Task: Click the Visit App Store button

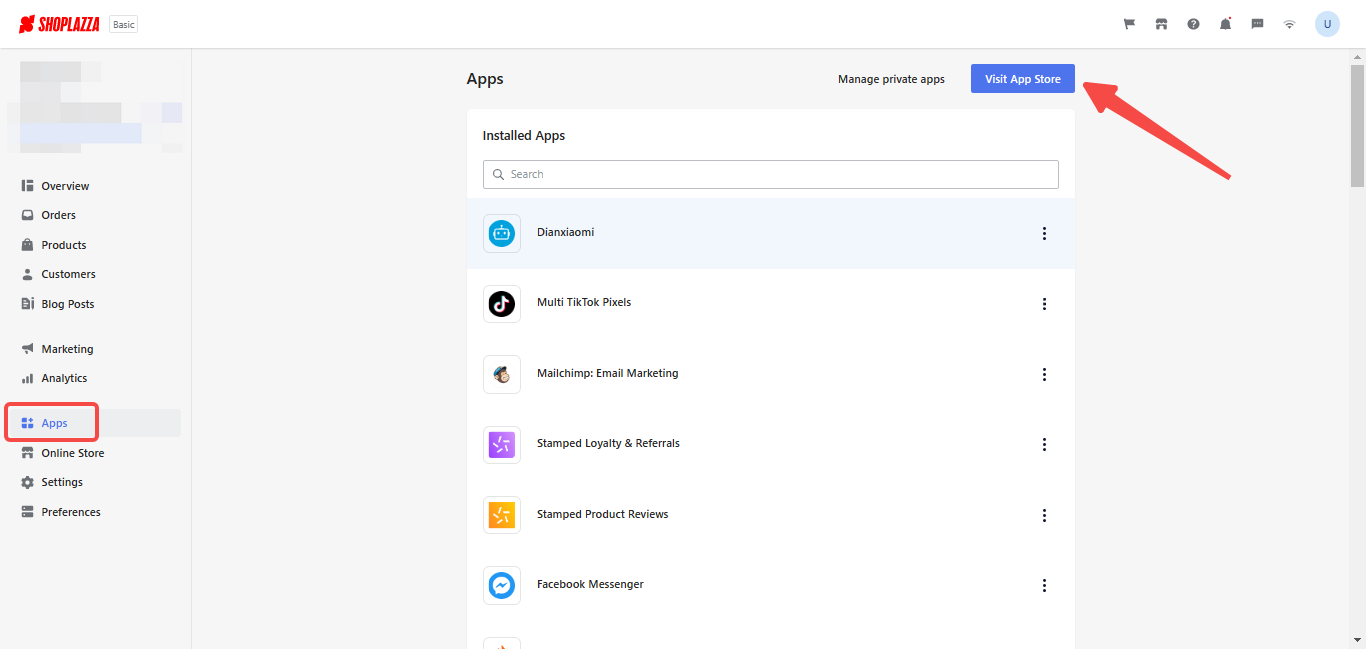Action: click(1023, 79)
